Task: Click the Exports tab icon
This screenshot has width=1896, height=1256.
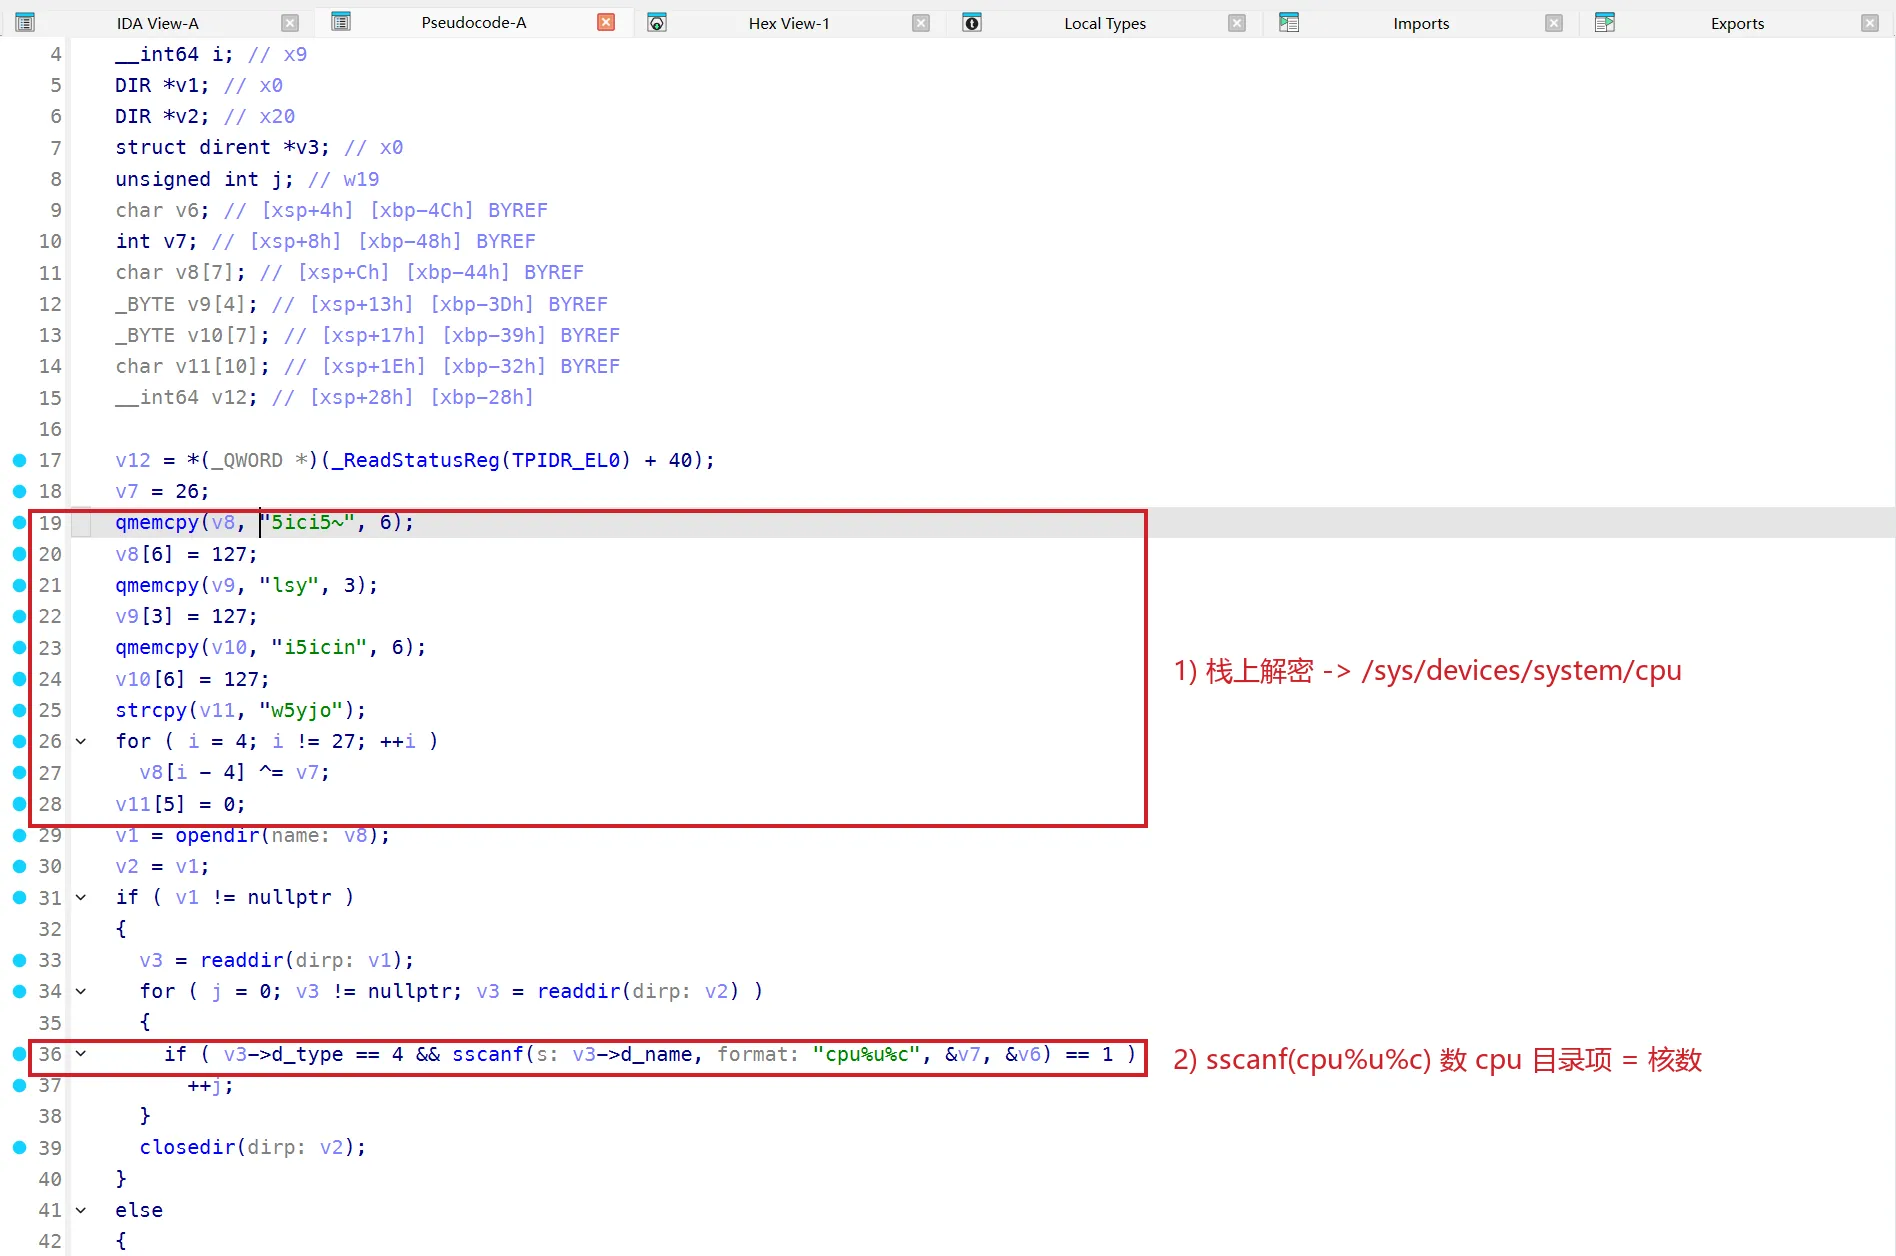Action: 1605,23
